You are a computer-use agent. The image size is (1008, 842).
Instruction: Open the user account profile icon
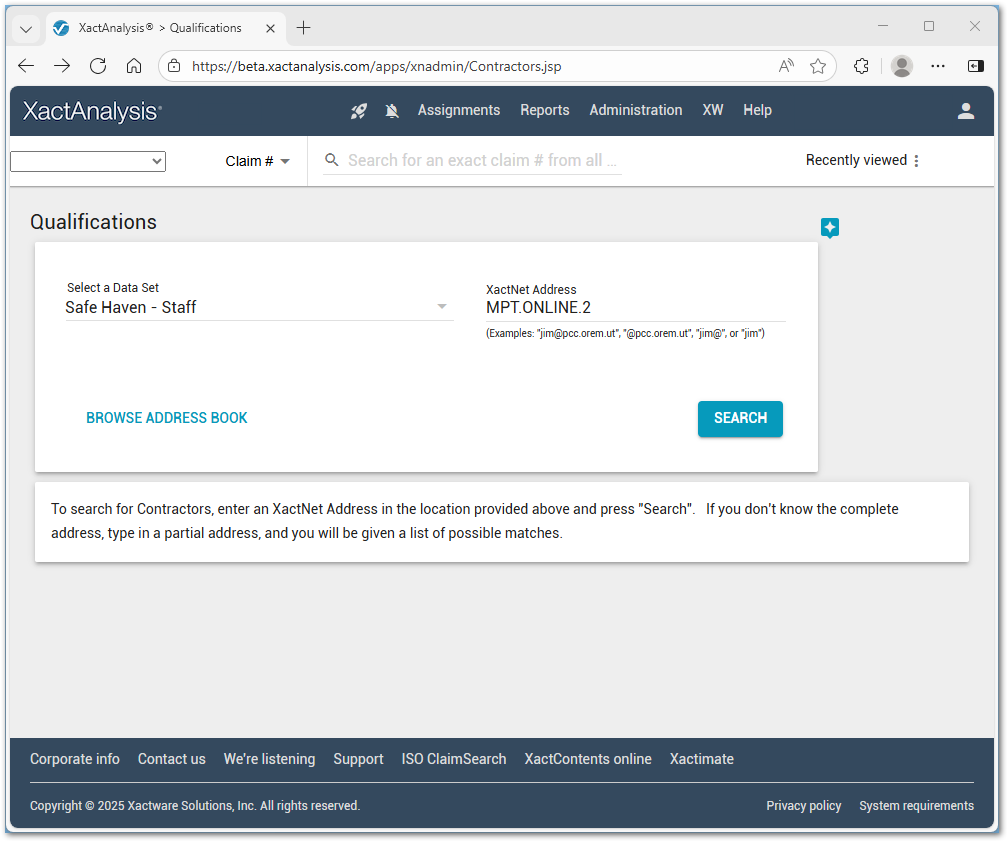(x=966, y=111)
